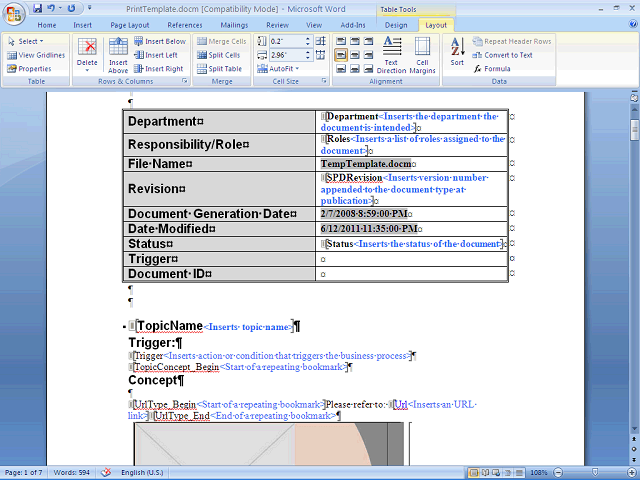Click Text Direction icon

pyautogui.click(x=392, y=46)
